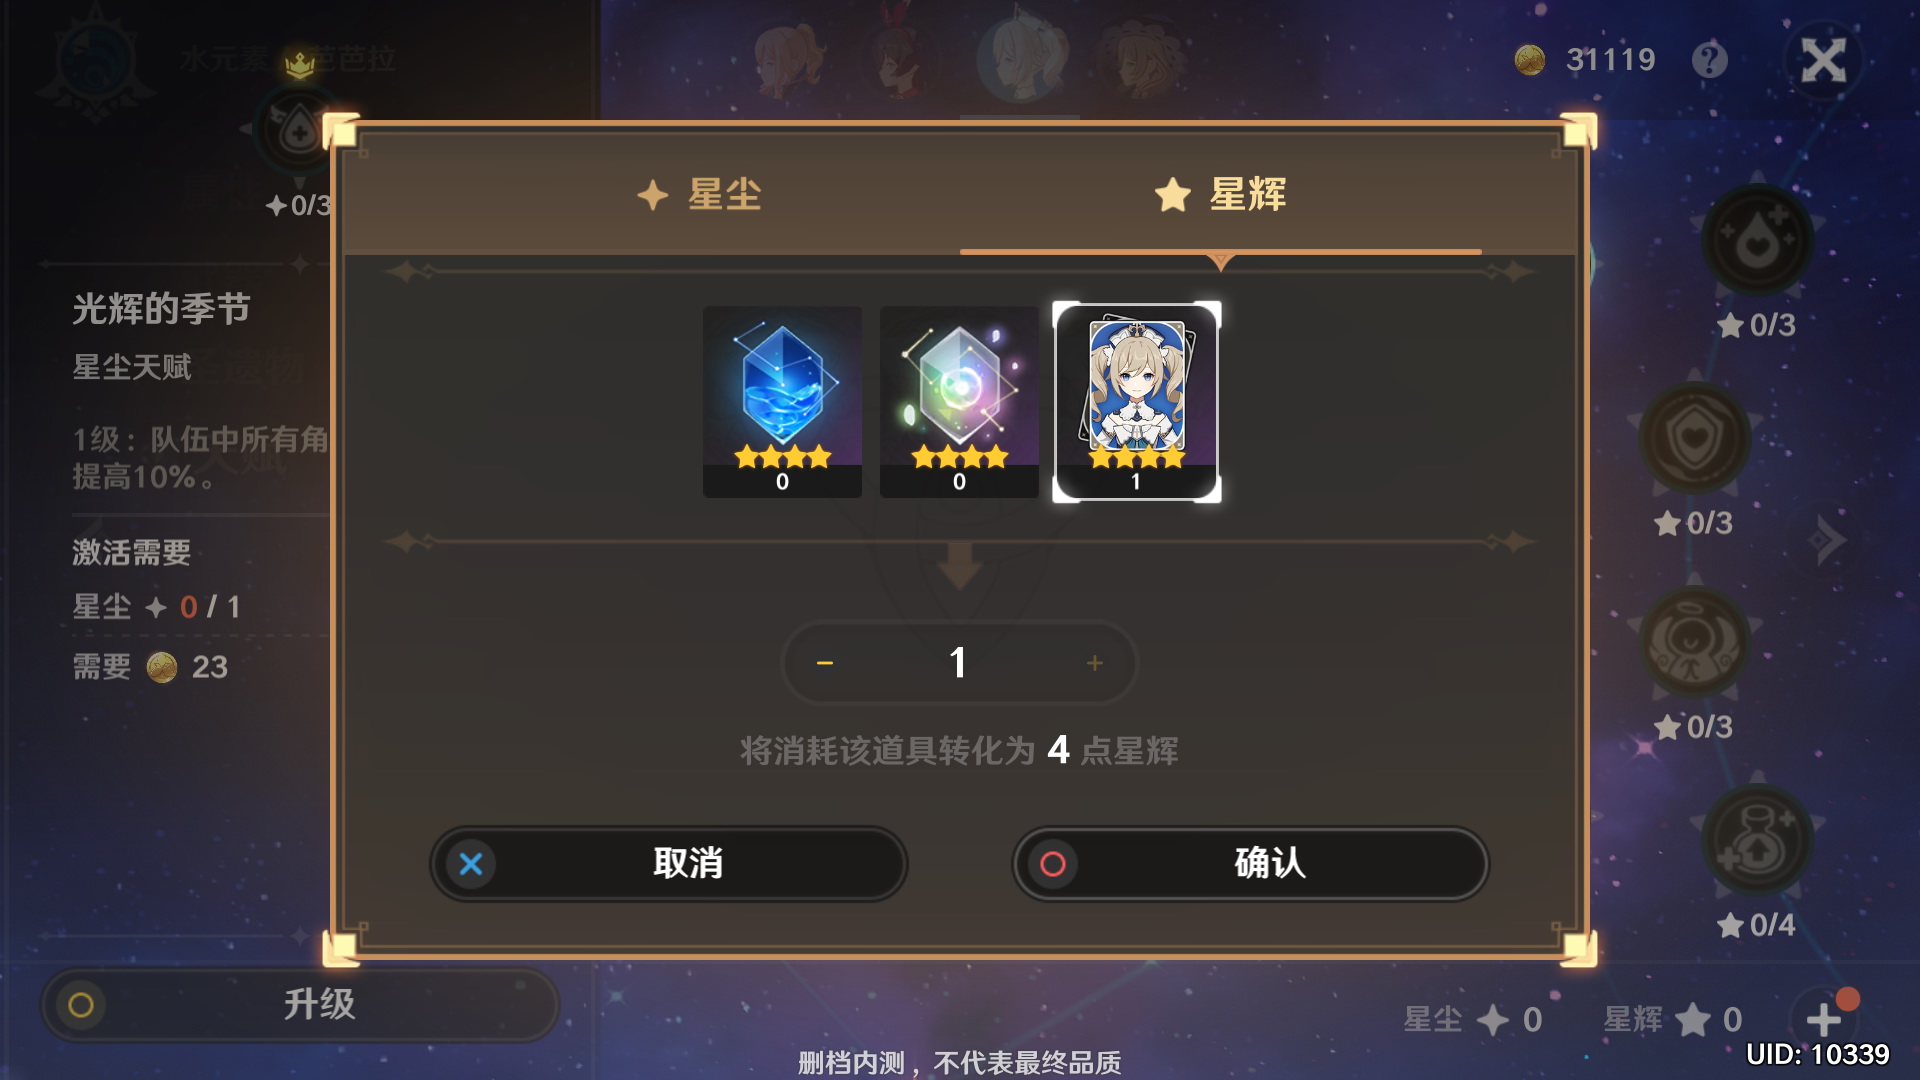This screenshot has height=1080, width=1920.
Task: Select the iridescent prism crystal item
Action: click(959, 401)
